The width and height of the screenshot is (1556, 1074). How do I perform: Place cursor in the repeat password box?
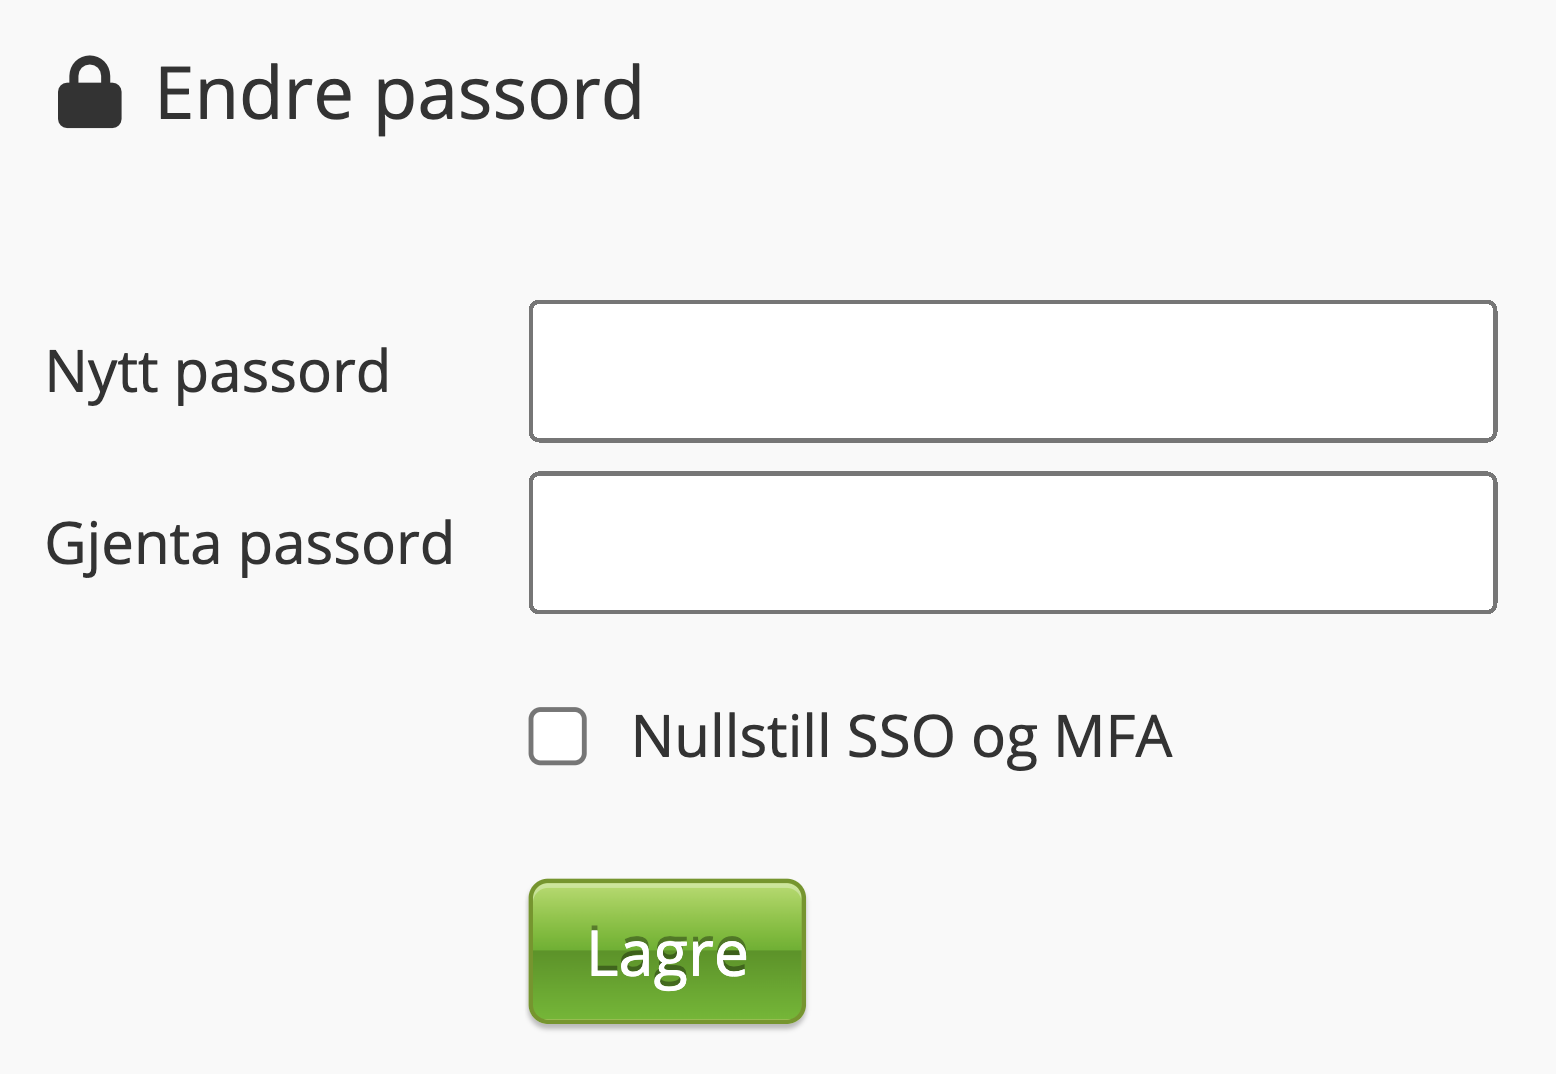tap(1012, 543)
